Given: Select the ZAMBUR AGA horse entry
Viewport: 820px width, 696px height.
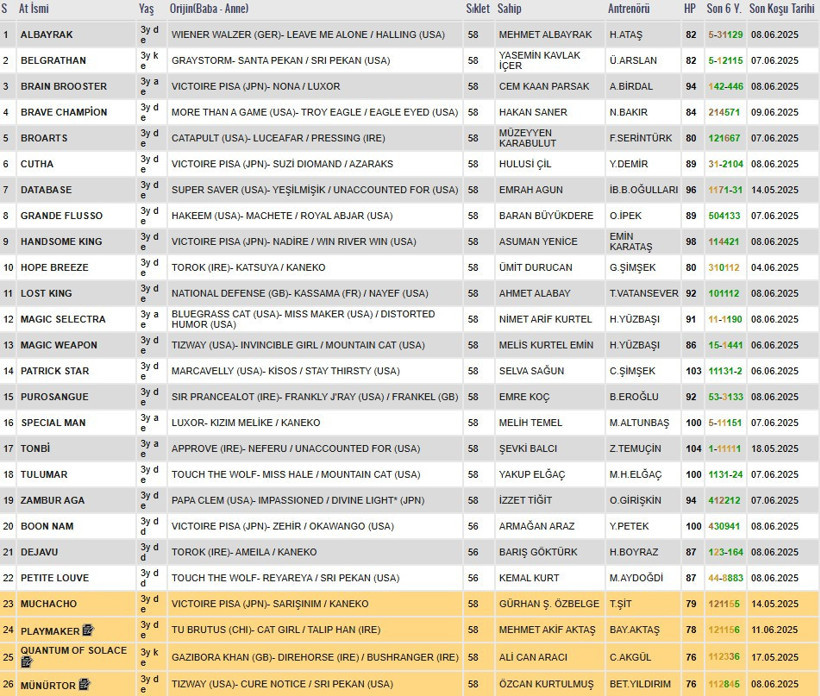Looking at the screenshot, I should [52, 500].
